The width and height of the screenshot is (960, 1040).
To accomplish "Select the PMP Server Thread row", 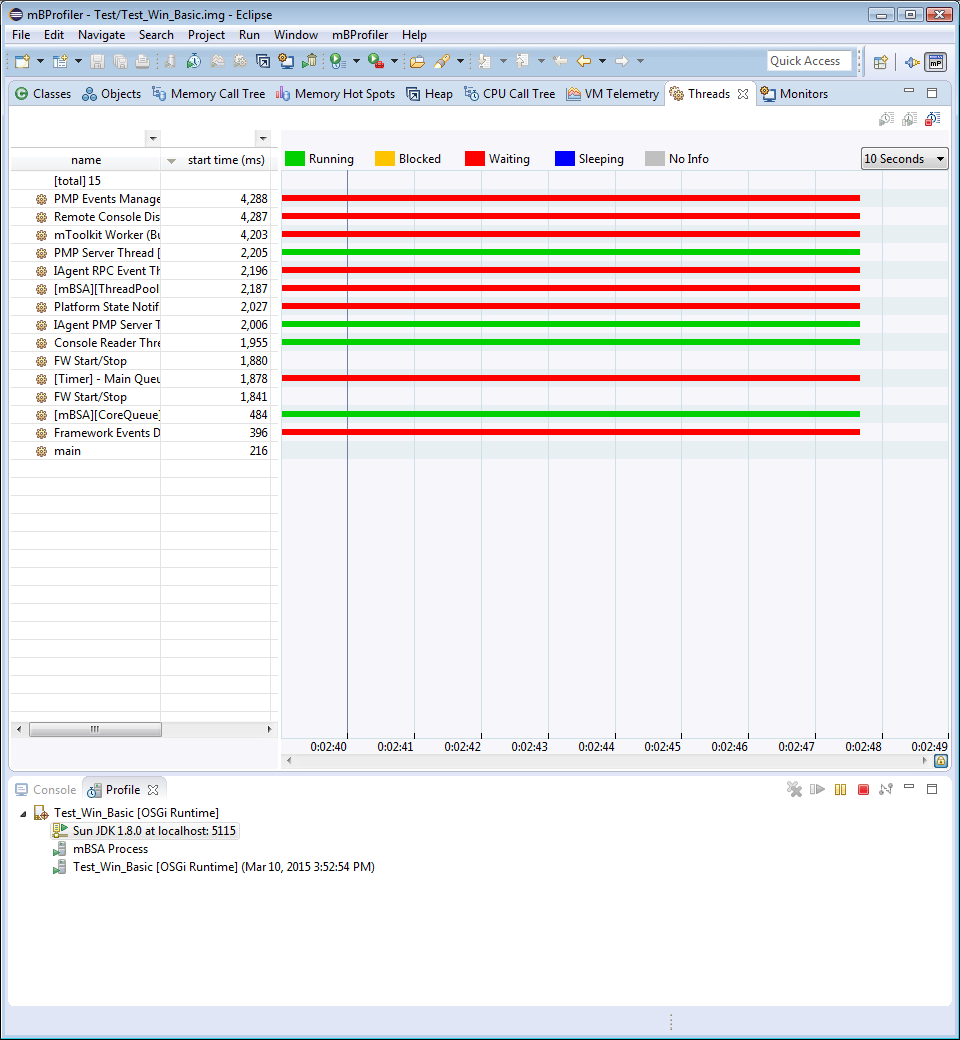I will pyautogui.click(x=107, y=253).
